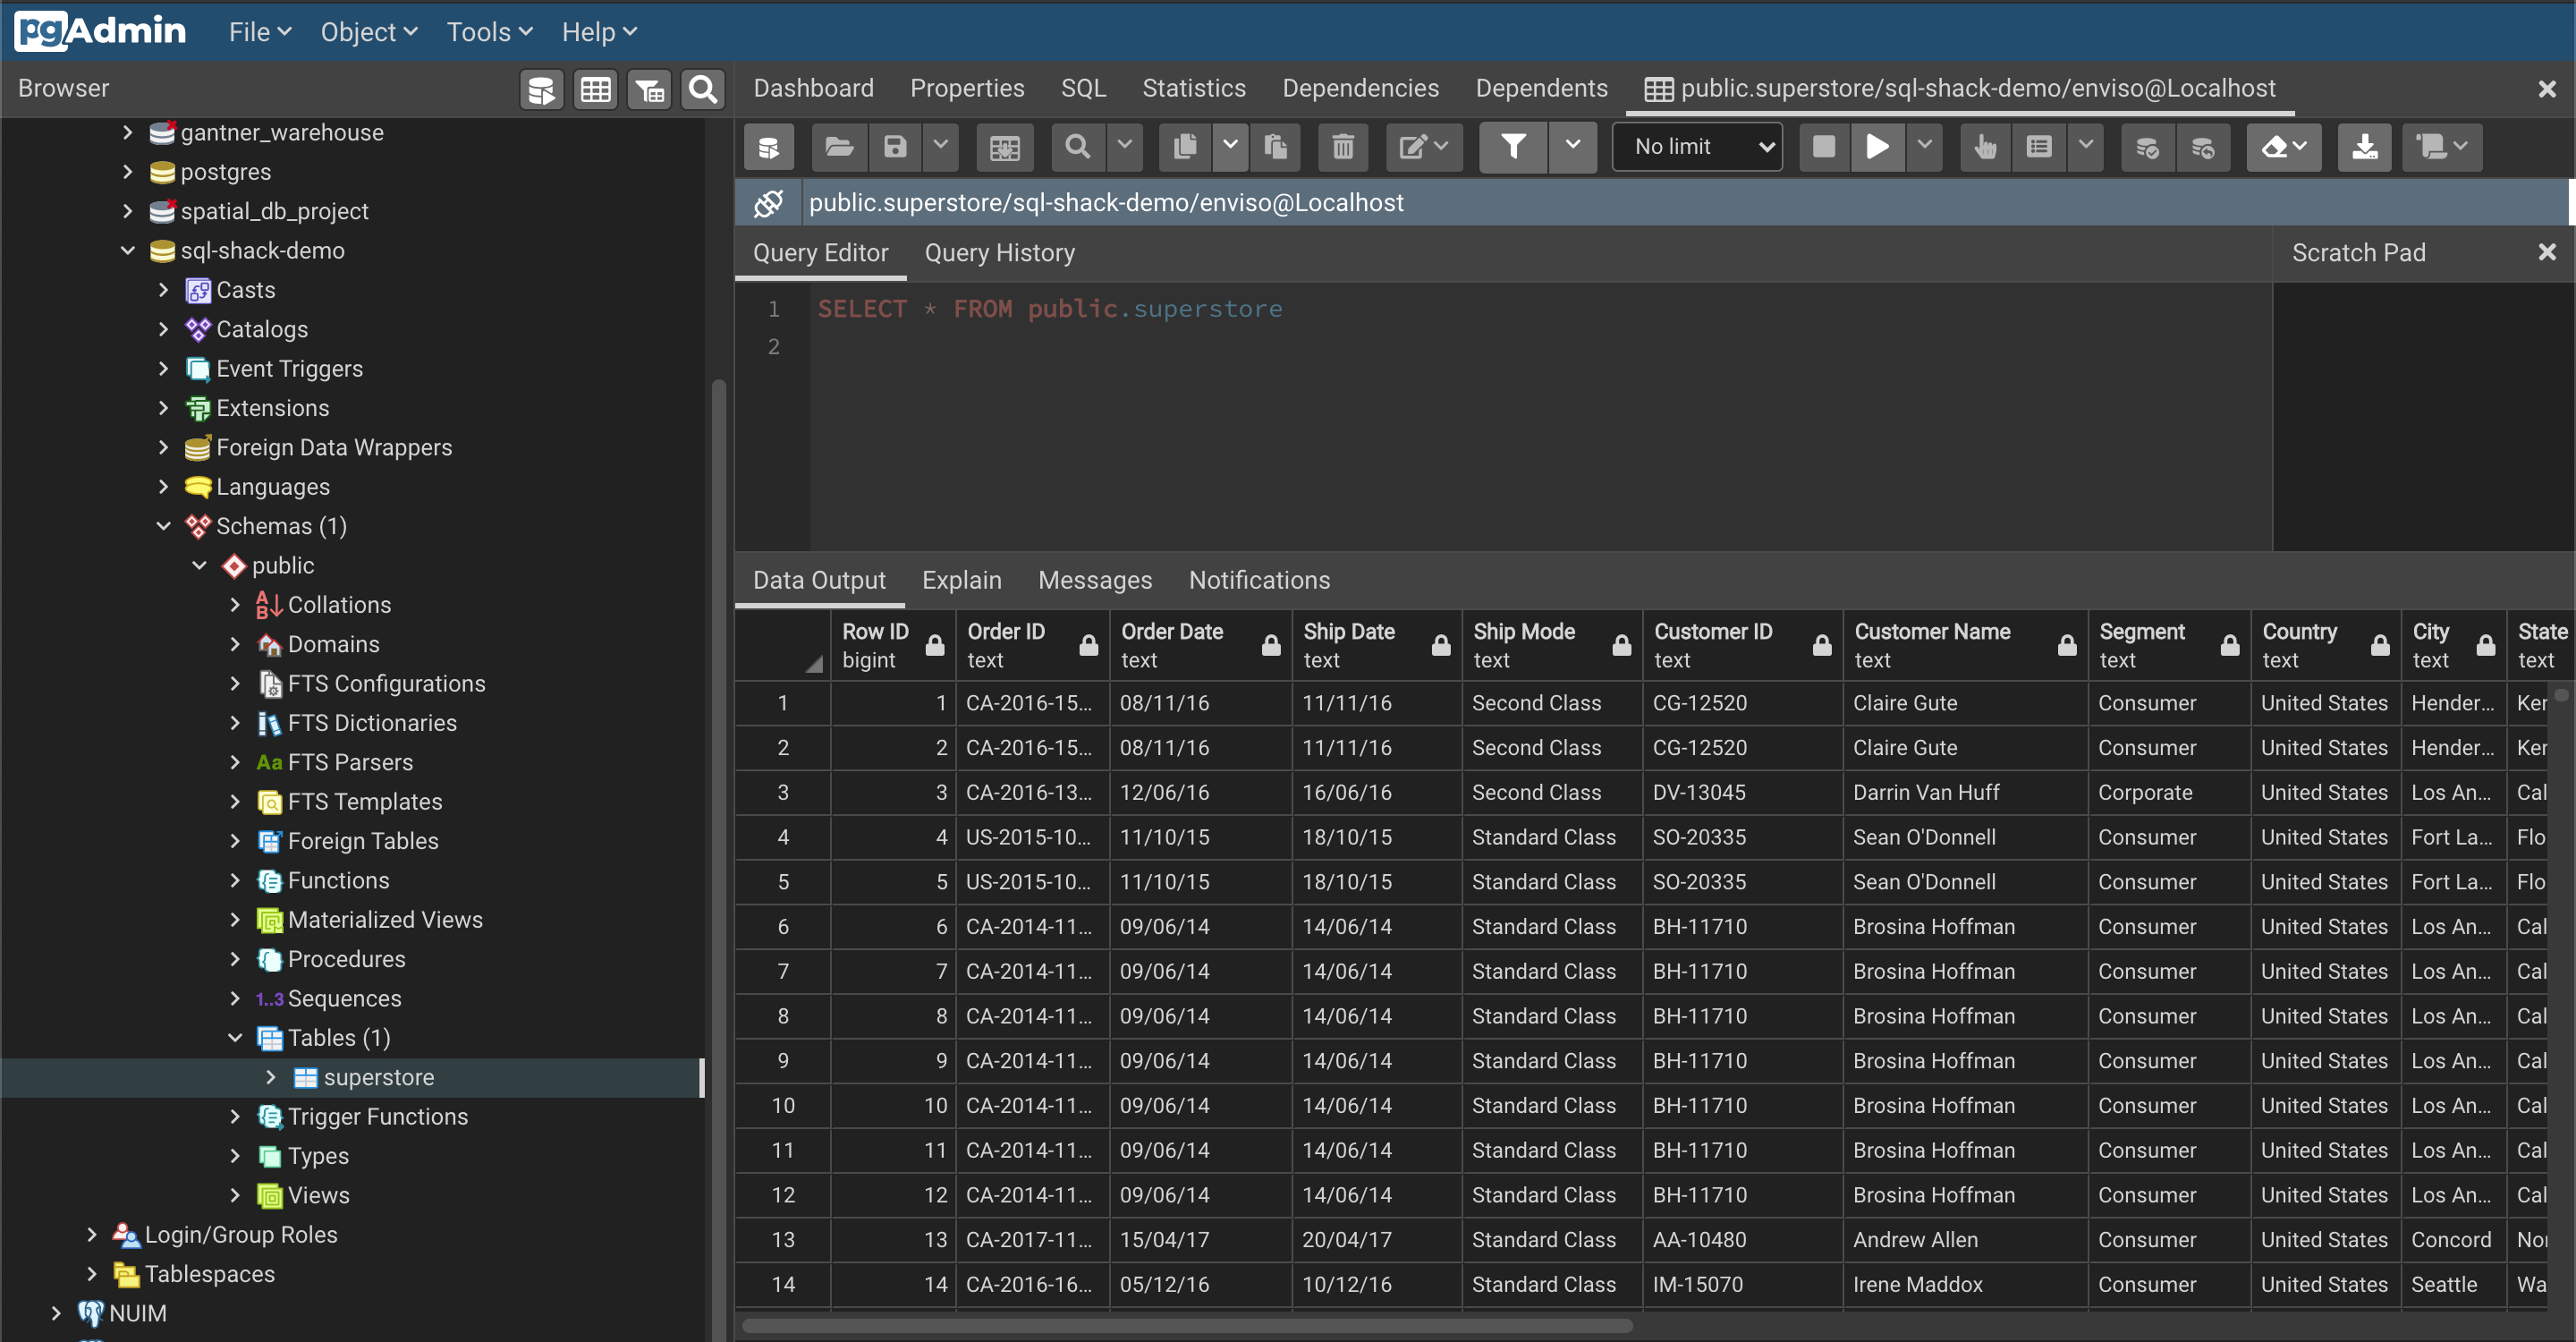
Task: Collapse the Schemas (1) tree node
Action: 163,526
